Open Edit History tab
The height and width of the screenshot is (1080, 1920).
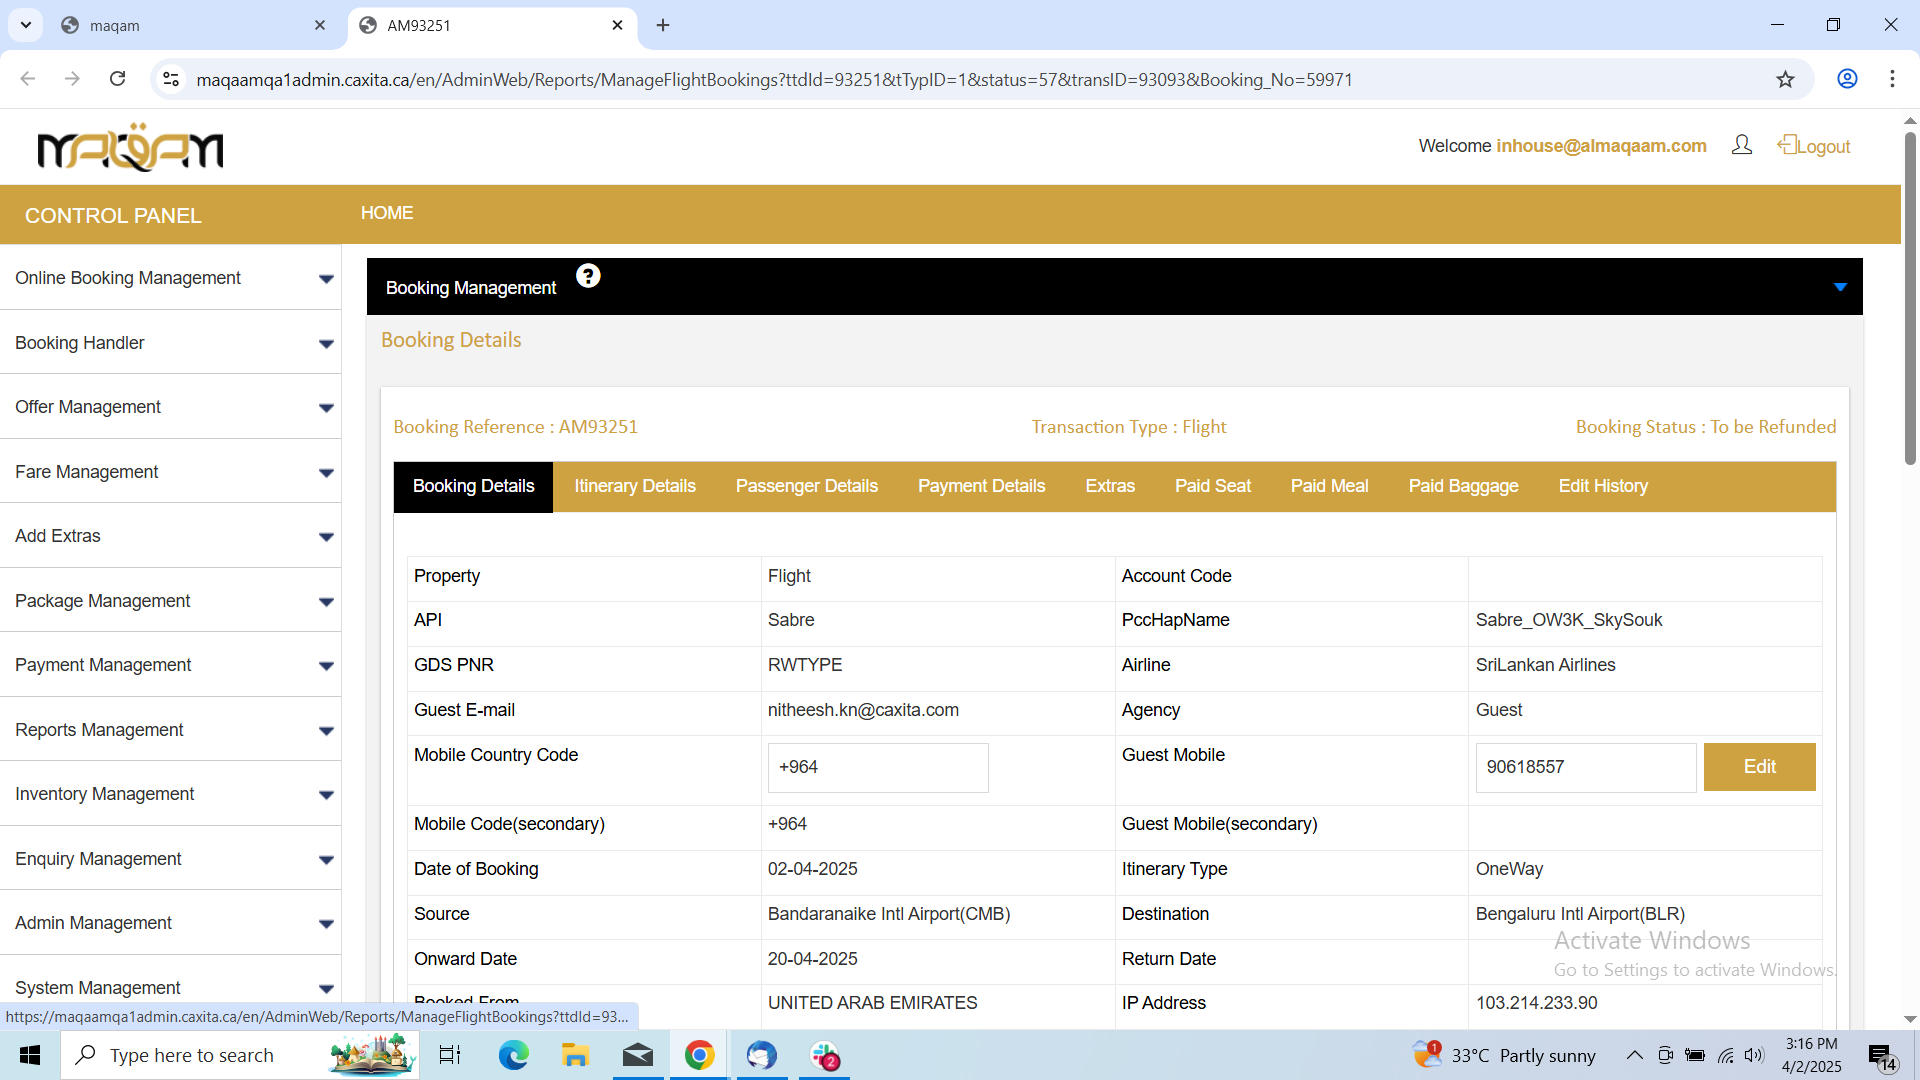click(1602, 486)
